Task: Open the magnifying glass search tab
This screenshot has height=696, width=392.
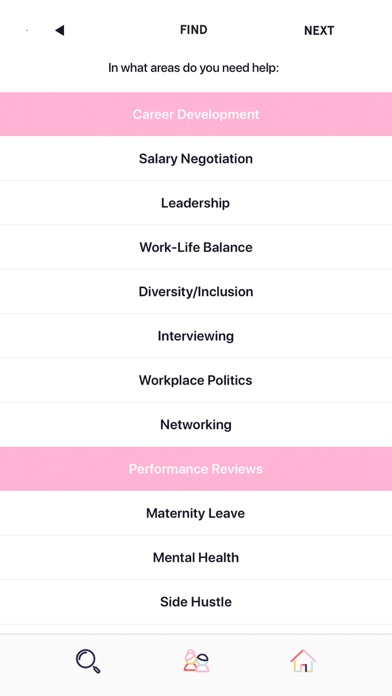Action: (x=88, y=661)
